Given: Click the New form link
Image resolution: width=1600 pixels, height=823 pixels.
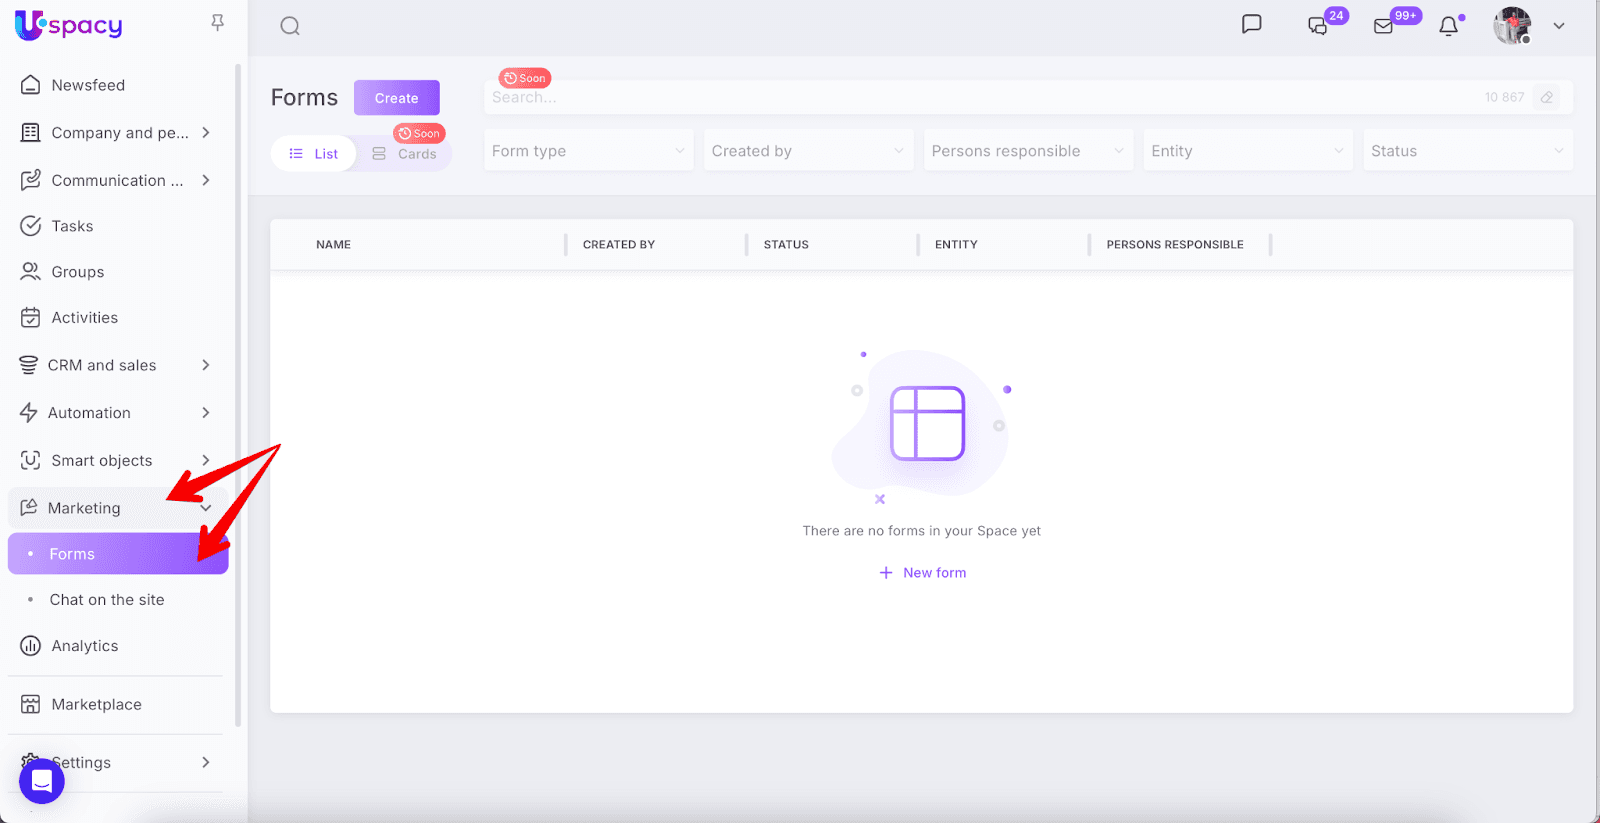Looking at the screenshot, I should 923,573.
